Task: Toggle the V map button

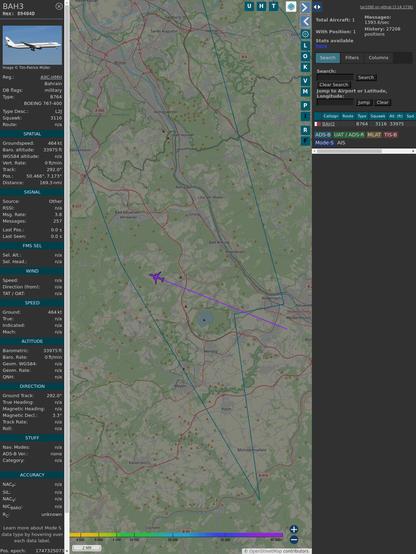Action: tap(305, 81)
